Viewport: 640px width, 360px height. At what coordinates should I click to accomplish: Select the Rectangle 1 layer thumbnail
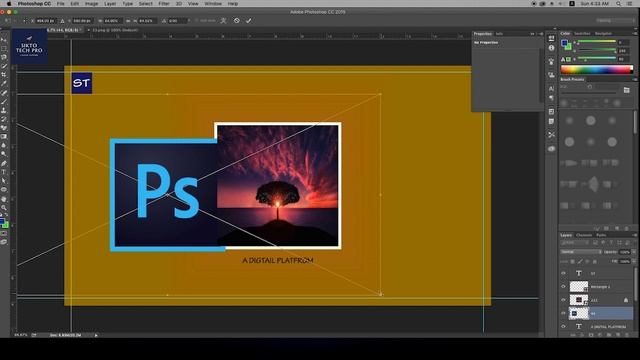(x=579, y=287)
